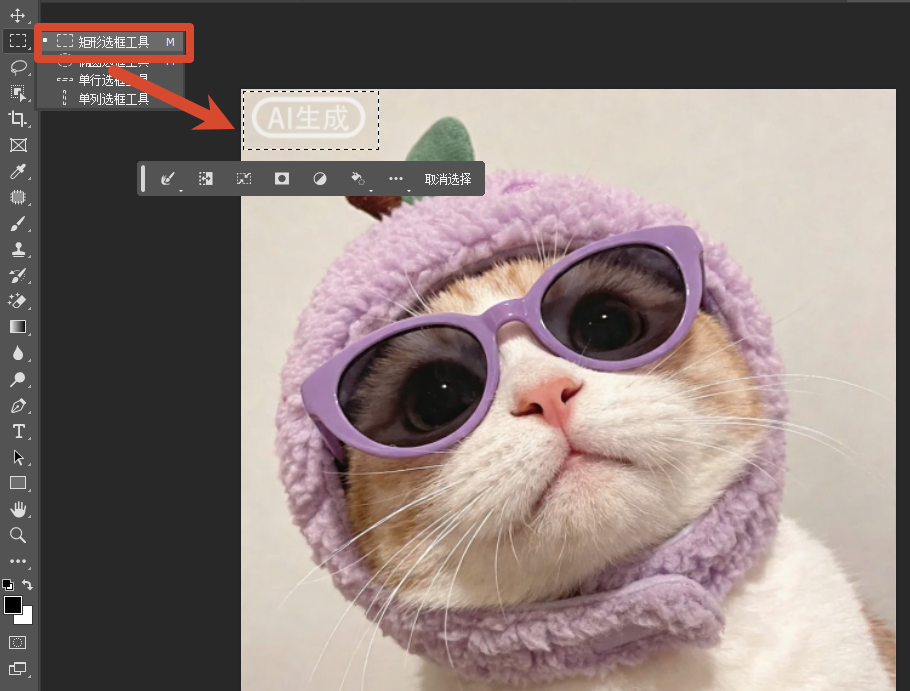Select the Move tool
This screenshot has width=910, height=691.
pyautogui.click(x=17, y=15)
